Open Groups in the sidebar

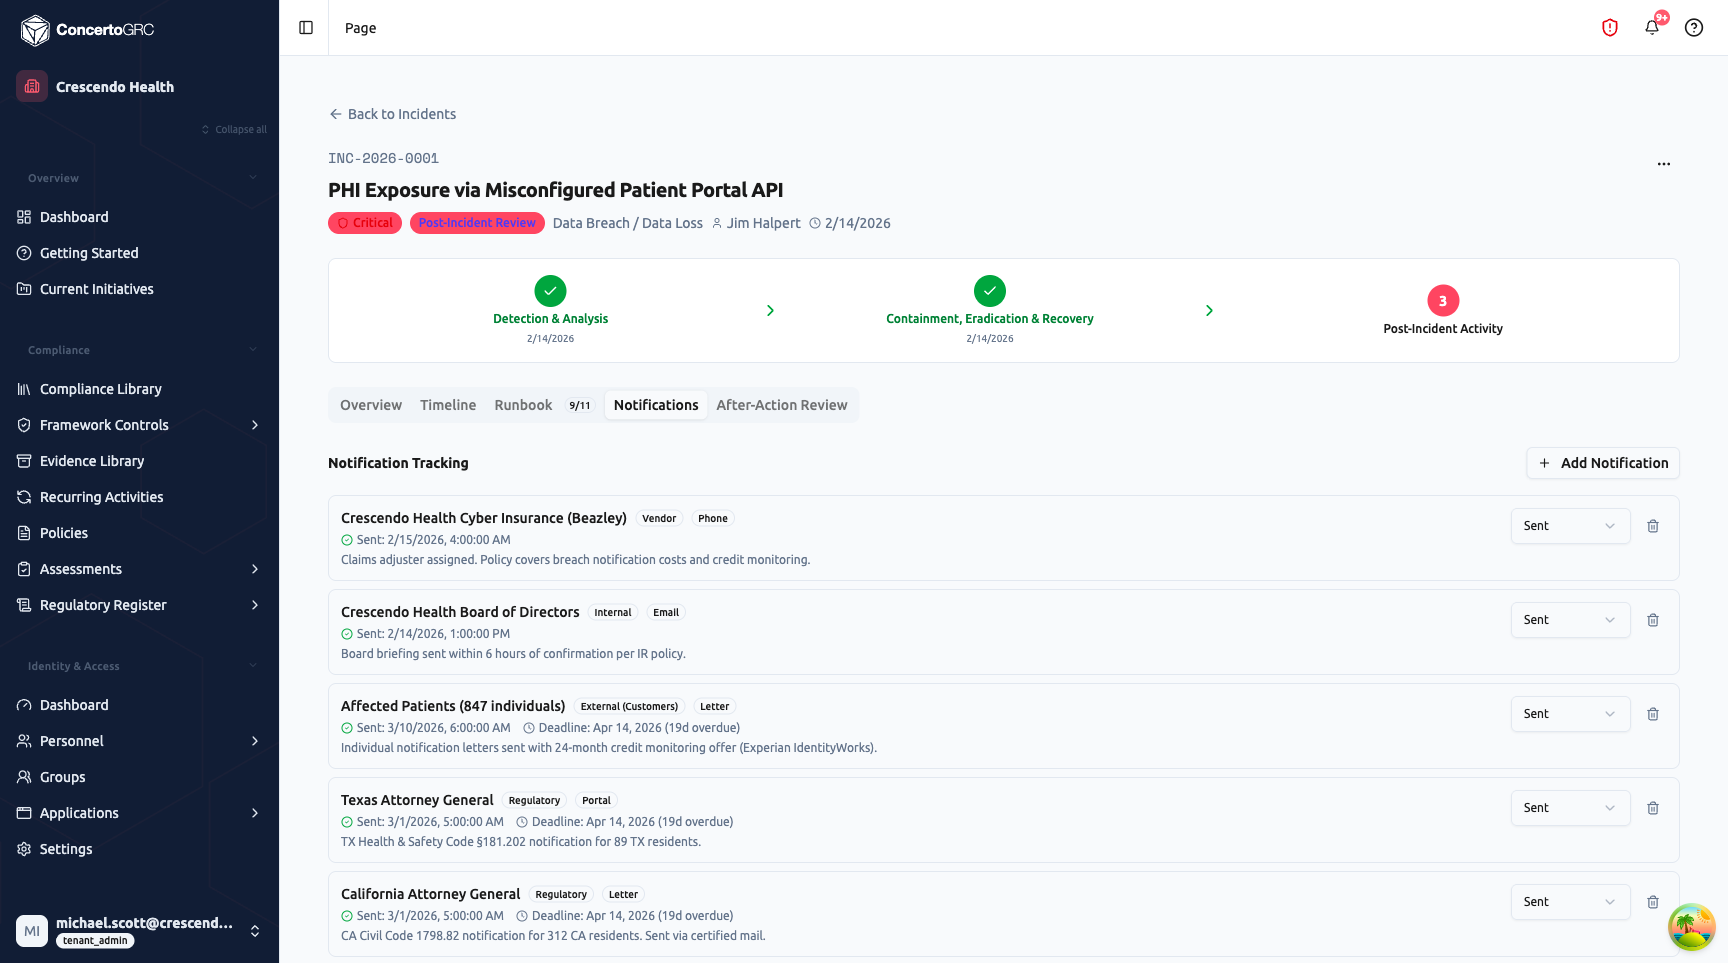(139, 777)
